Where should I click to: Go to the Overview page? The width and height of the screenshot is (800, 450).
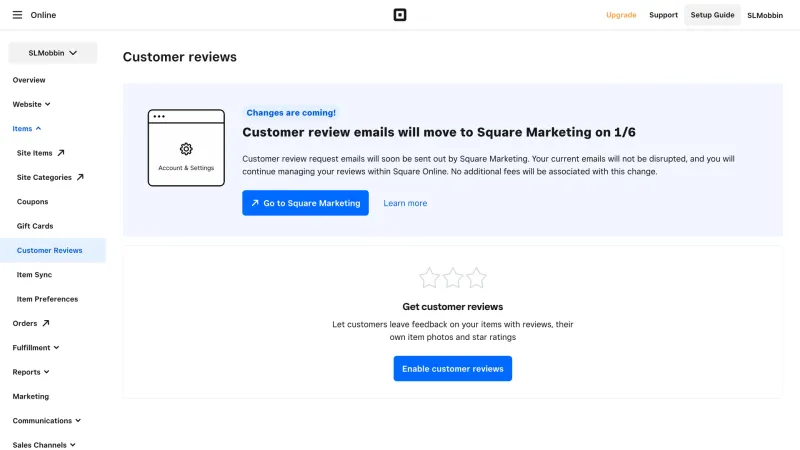point(29,80)
